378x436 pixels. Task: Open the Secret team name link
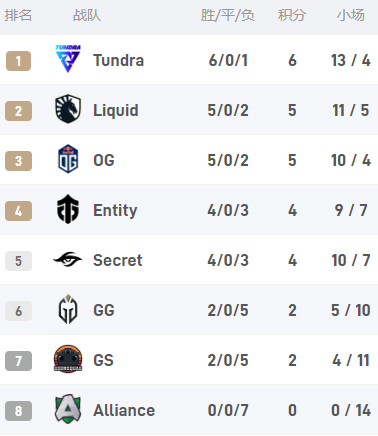[x=118, y=260]
